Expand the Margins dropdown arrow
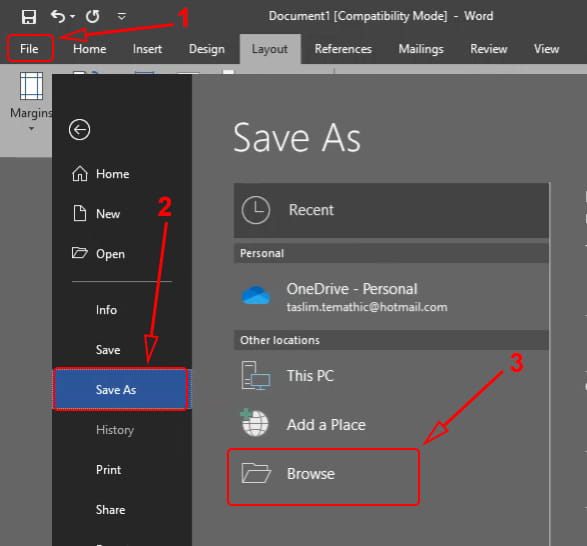Viewport: 587px width, 546px height. coord(31,128)
